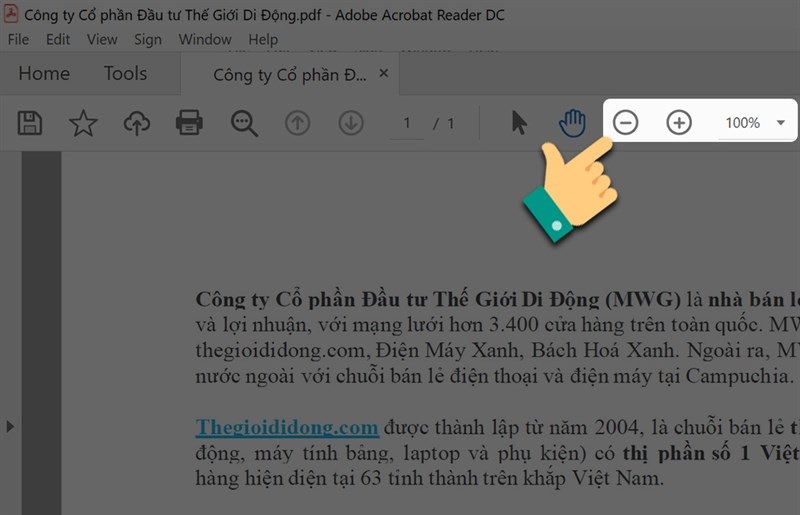Save the PDF using the floppy disk icon
The width and height of the screenshot is (800, 515).
[x=30, y=123]
